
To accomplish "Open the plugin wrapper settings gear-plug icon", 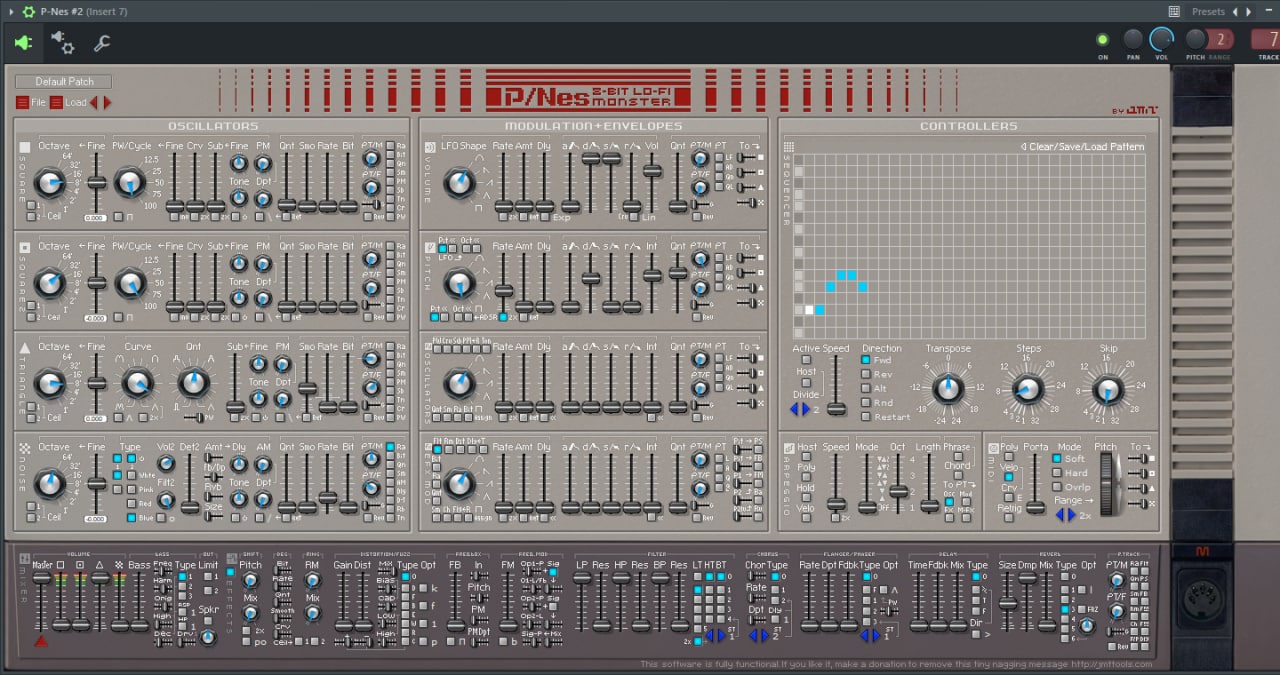I will 63,42.
